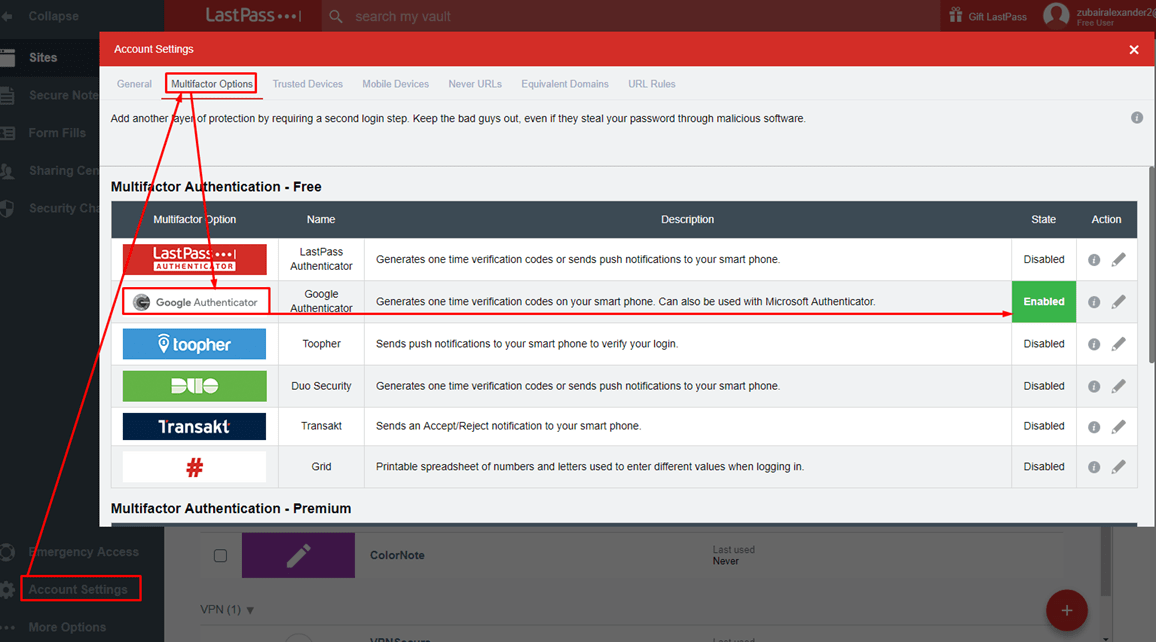Click Disabled state for LastPass Authenticator
Screen dimensions: 1156x642
tap(1043, 259)
